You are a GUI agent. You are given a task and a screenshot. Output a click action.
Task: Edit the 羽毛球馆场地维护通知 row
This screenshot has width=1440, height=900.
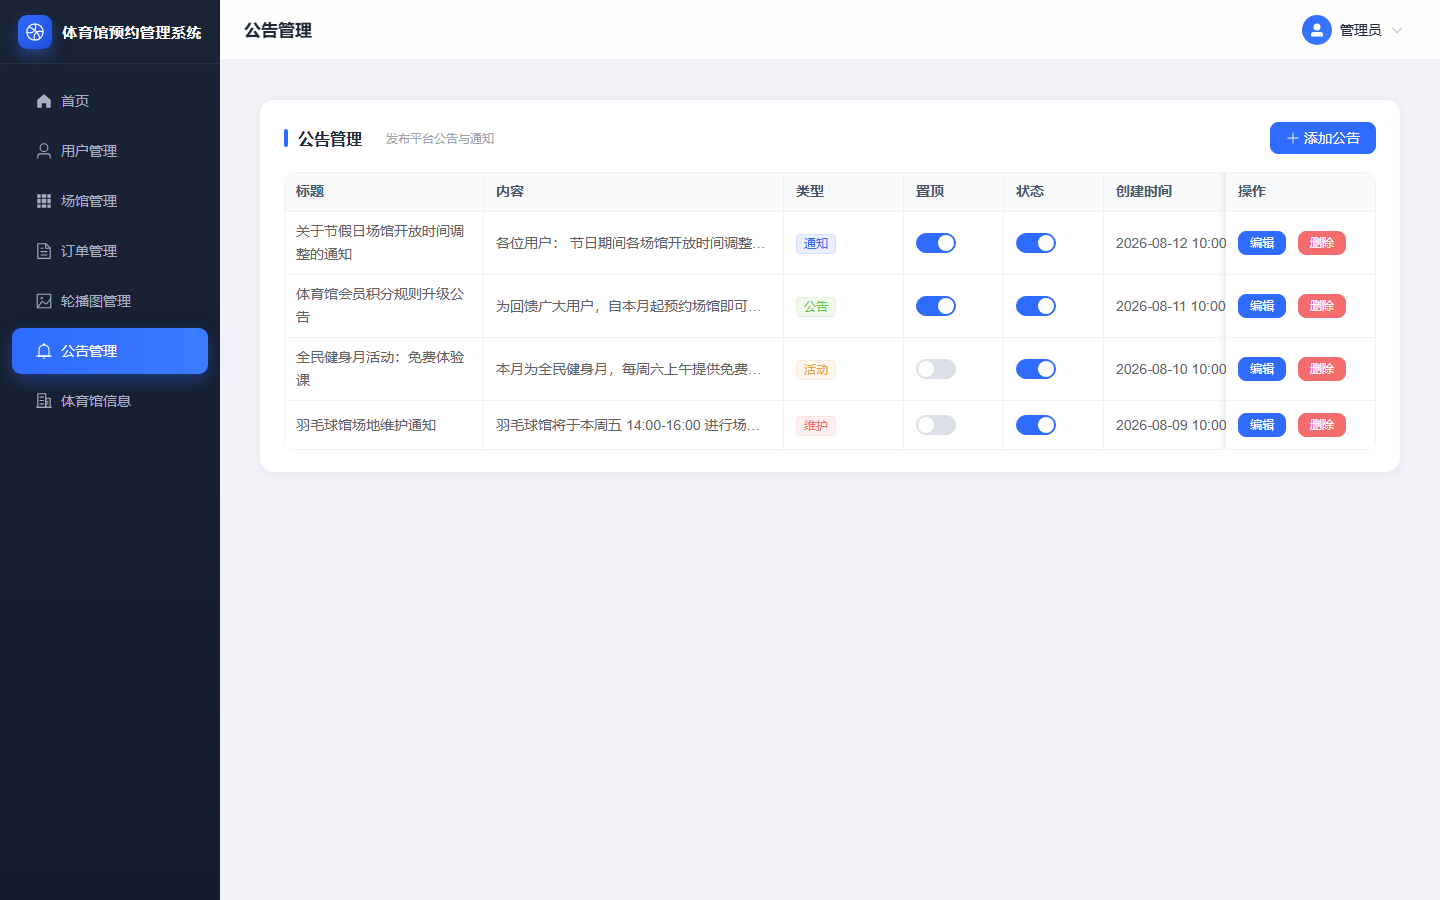(x=1262, y=425)
